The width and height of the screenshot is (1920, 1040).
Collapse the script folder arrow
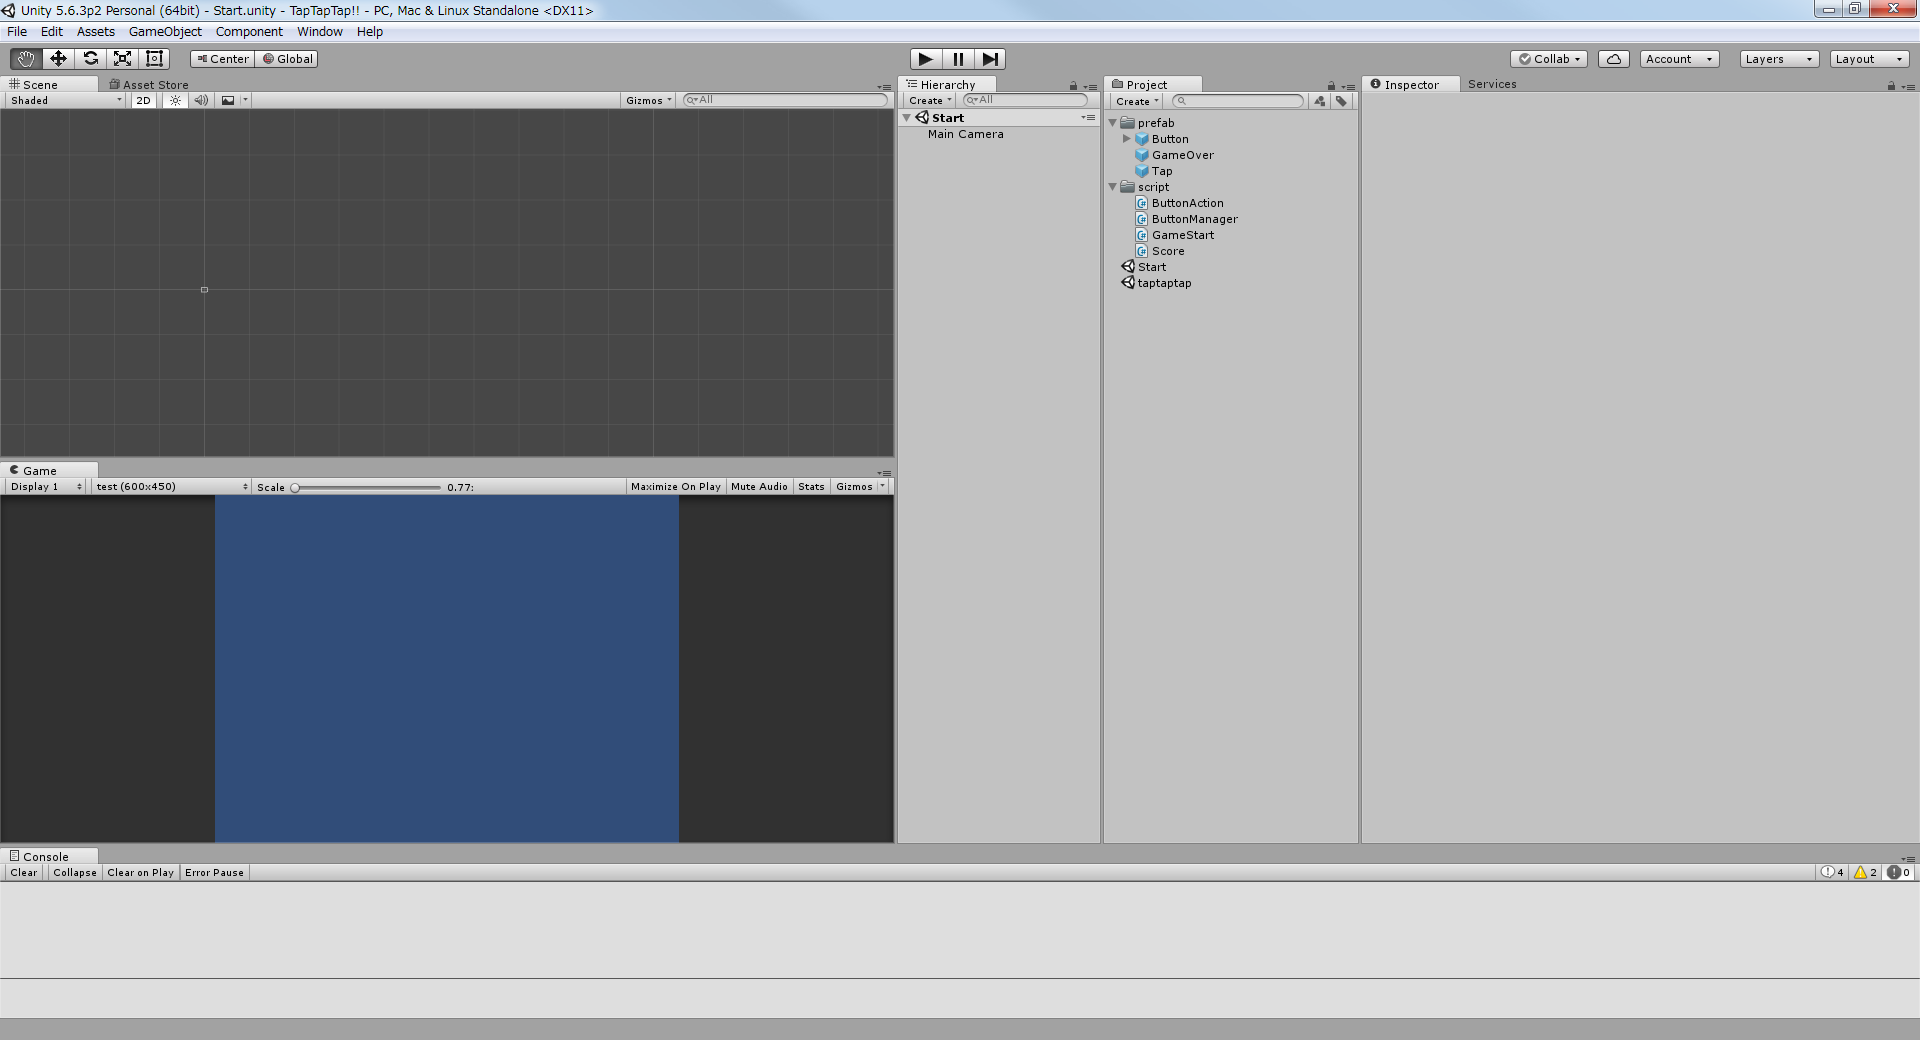(x=1113, y=187)
